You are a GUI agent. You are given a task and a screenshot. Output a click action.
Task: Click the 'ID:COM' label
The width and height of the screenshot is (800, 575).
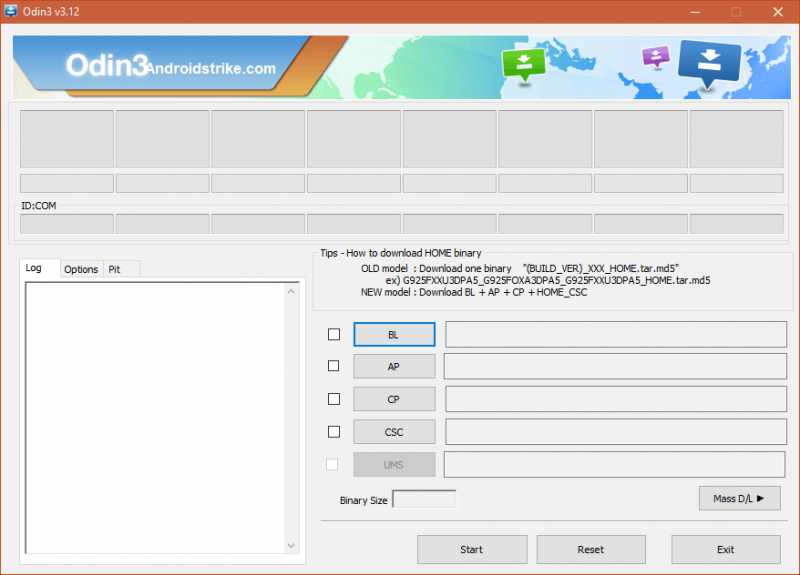click(38, 206)
